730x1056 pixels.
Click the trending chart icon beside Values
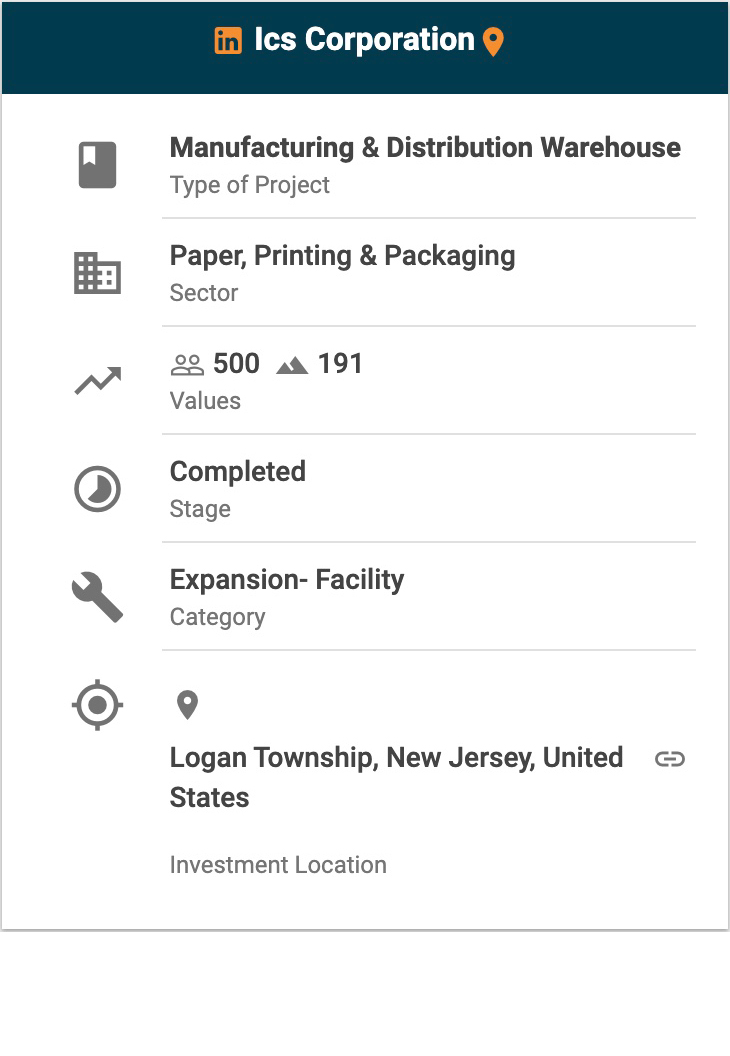(x=98, y=381)
